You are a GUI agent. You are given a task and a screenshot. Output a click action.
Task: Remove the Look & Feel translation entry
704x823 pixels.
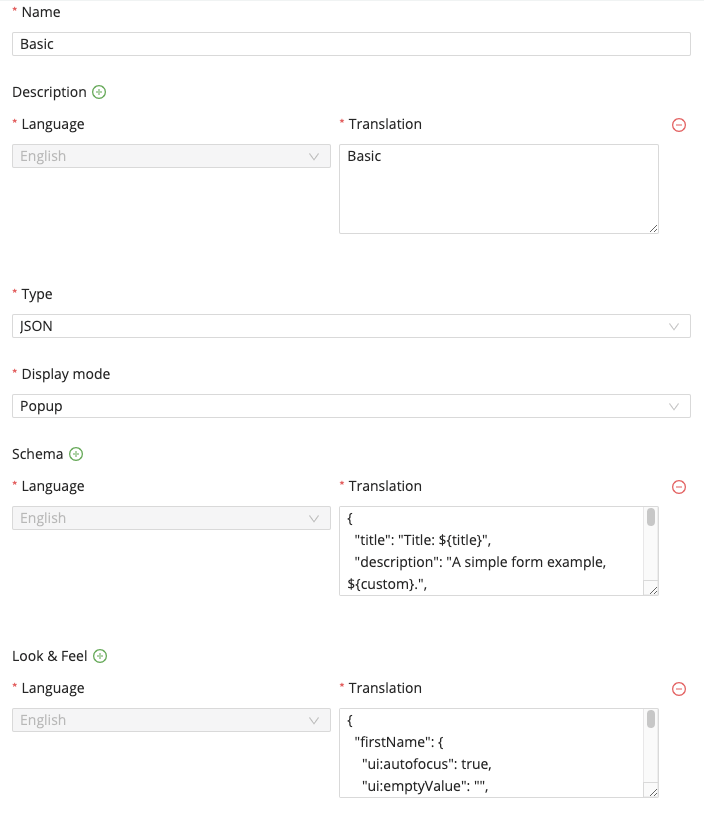679,689
